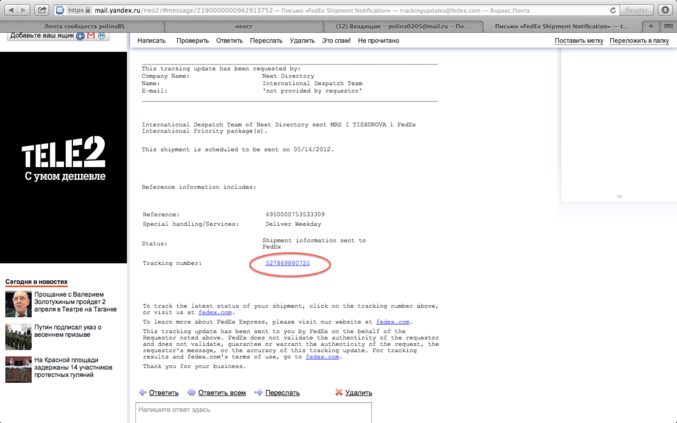Click Gmail icon in add mailbox
The image size is (677, 423).
click(91, 35)
